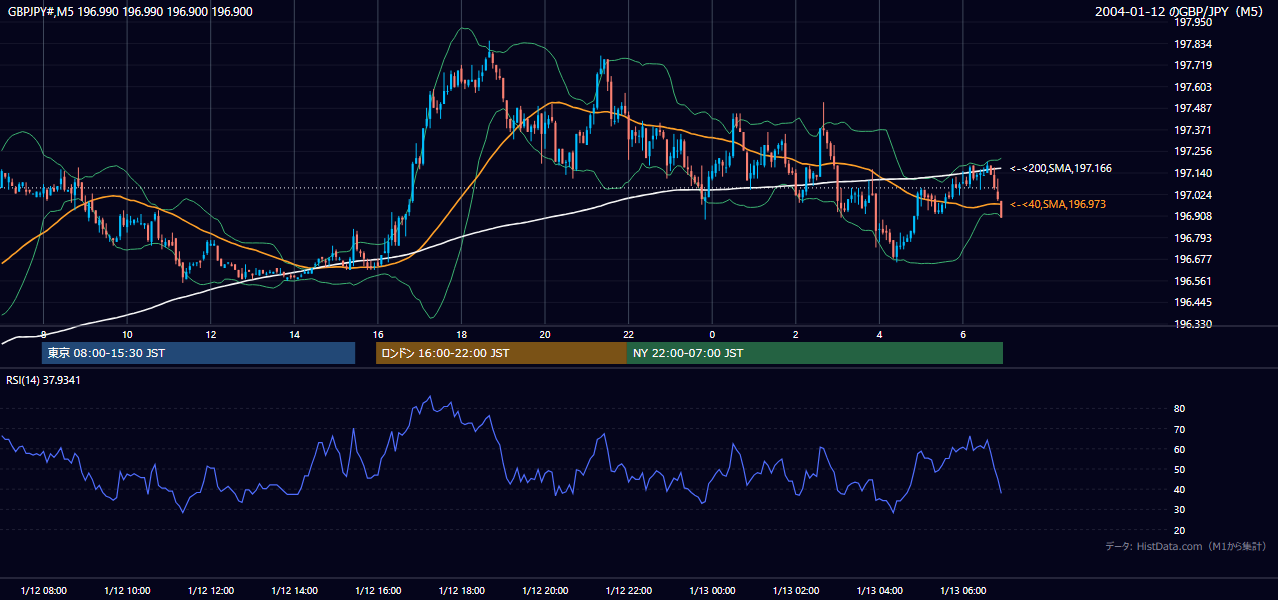Viewport: 1278px width, 600px height.
Task: Click hour label 14 beneath the price chart
Action: [x=294, y=334]
